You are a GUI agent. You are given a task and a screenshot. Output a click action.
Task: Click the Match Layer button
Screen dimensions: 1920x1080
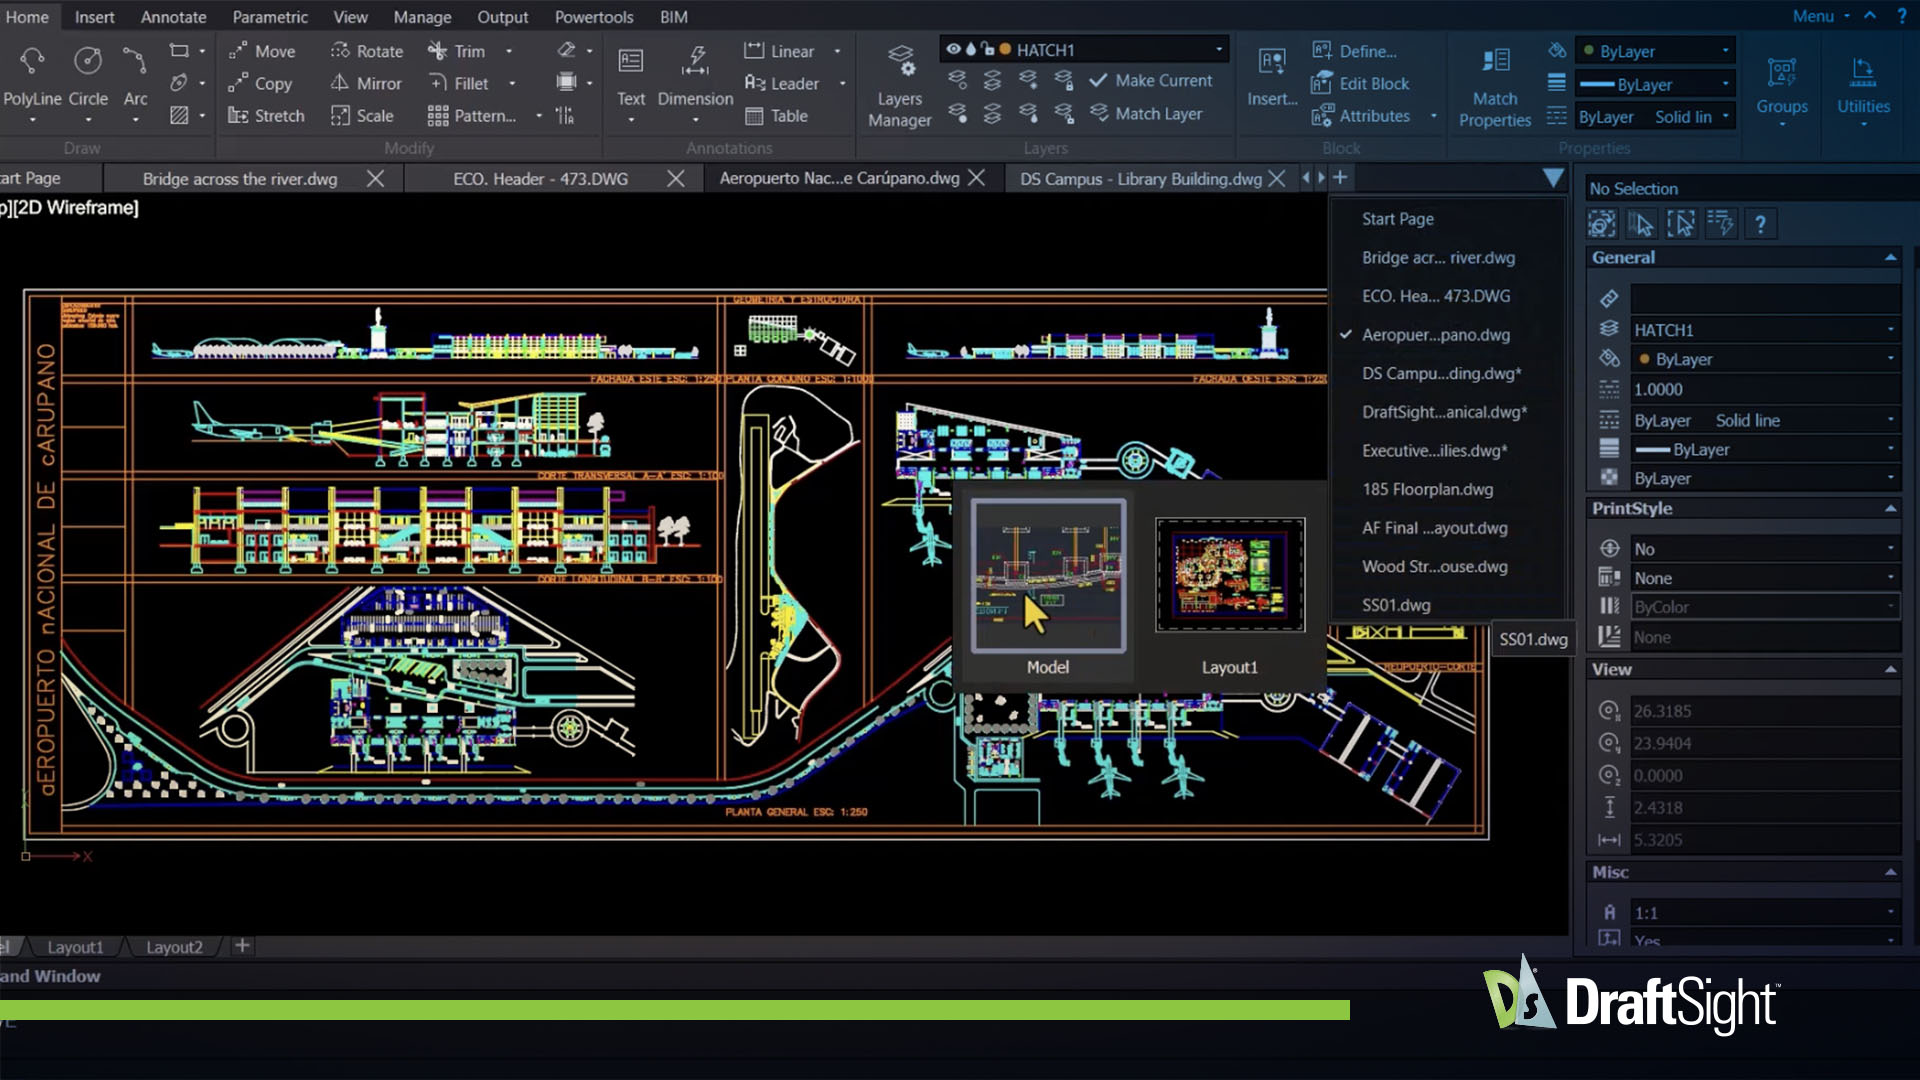tap(1146, 114)
